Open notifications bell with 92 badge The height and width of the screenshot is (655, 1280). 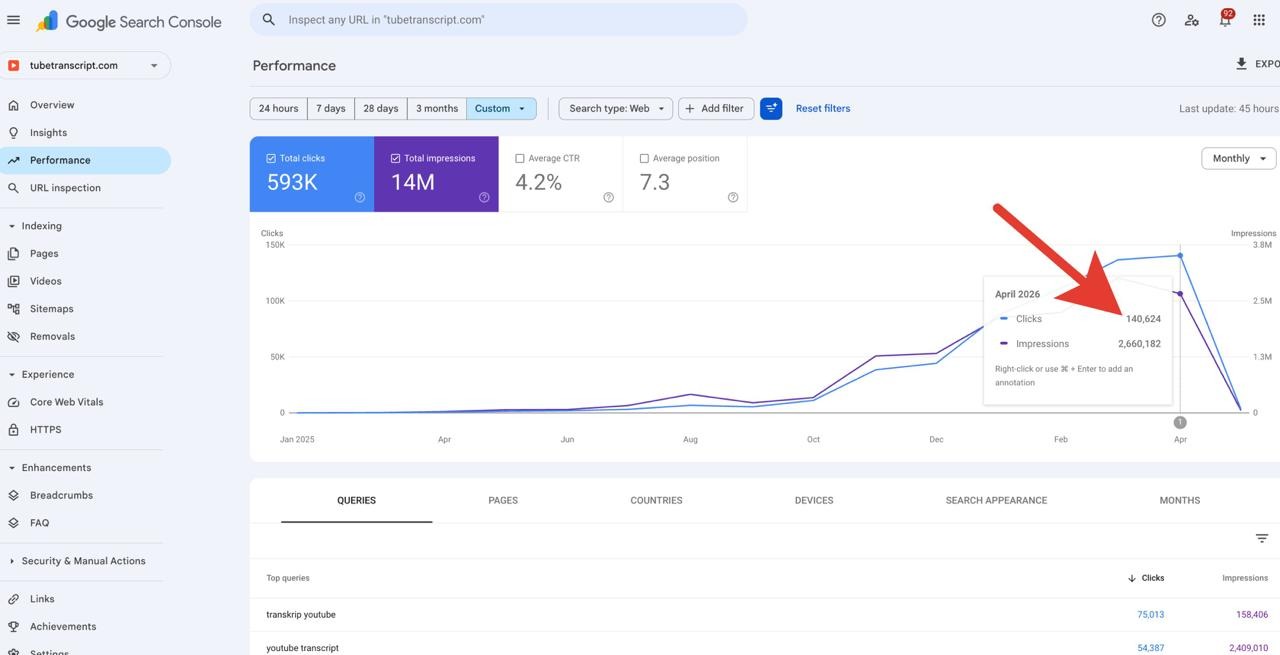[x=1225, y=19]
